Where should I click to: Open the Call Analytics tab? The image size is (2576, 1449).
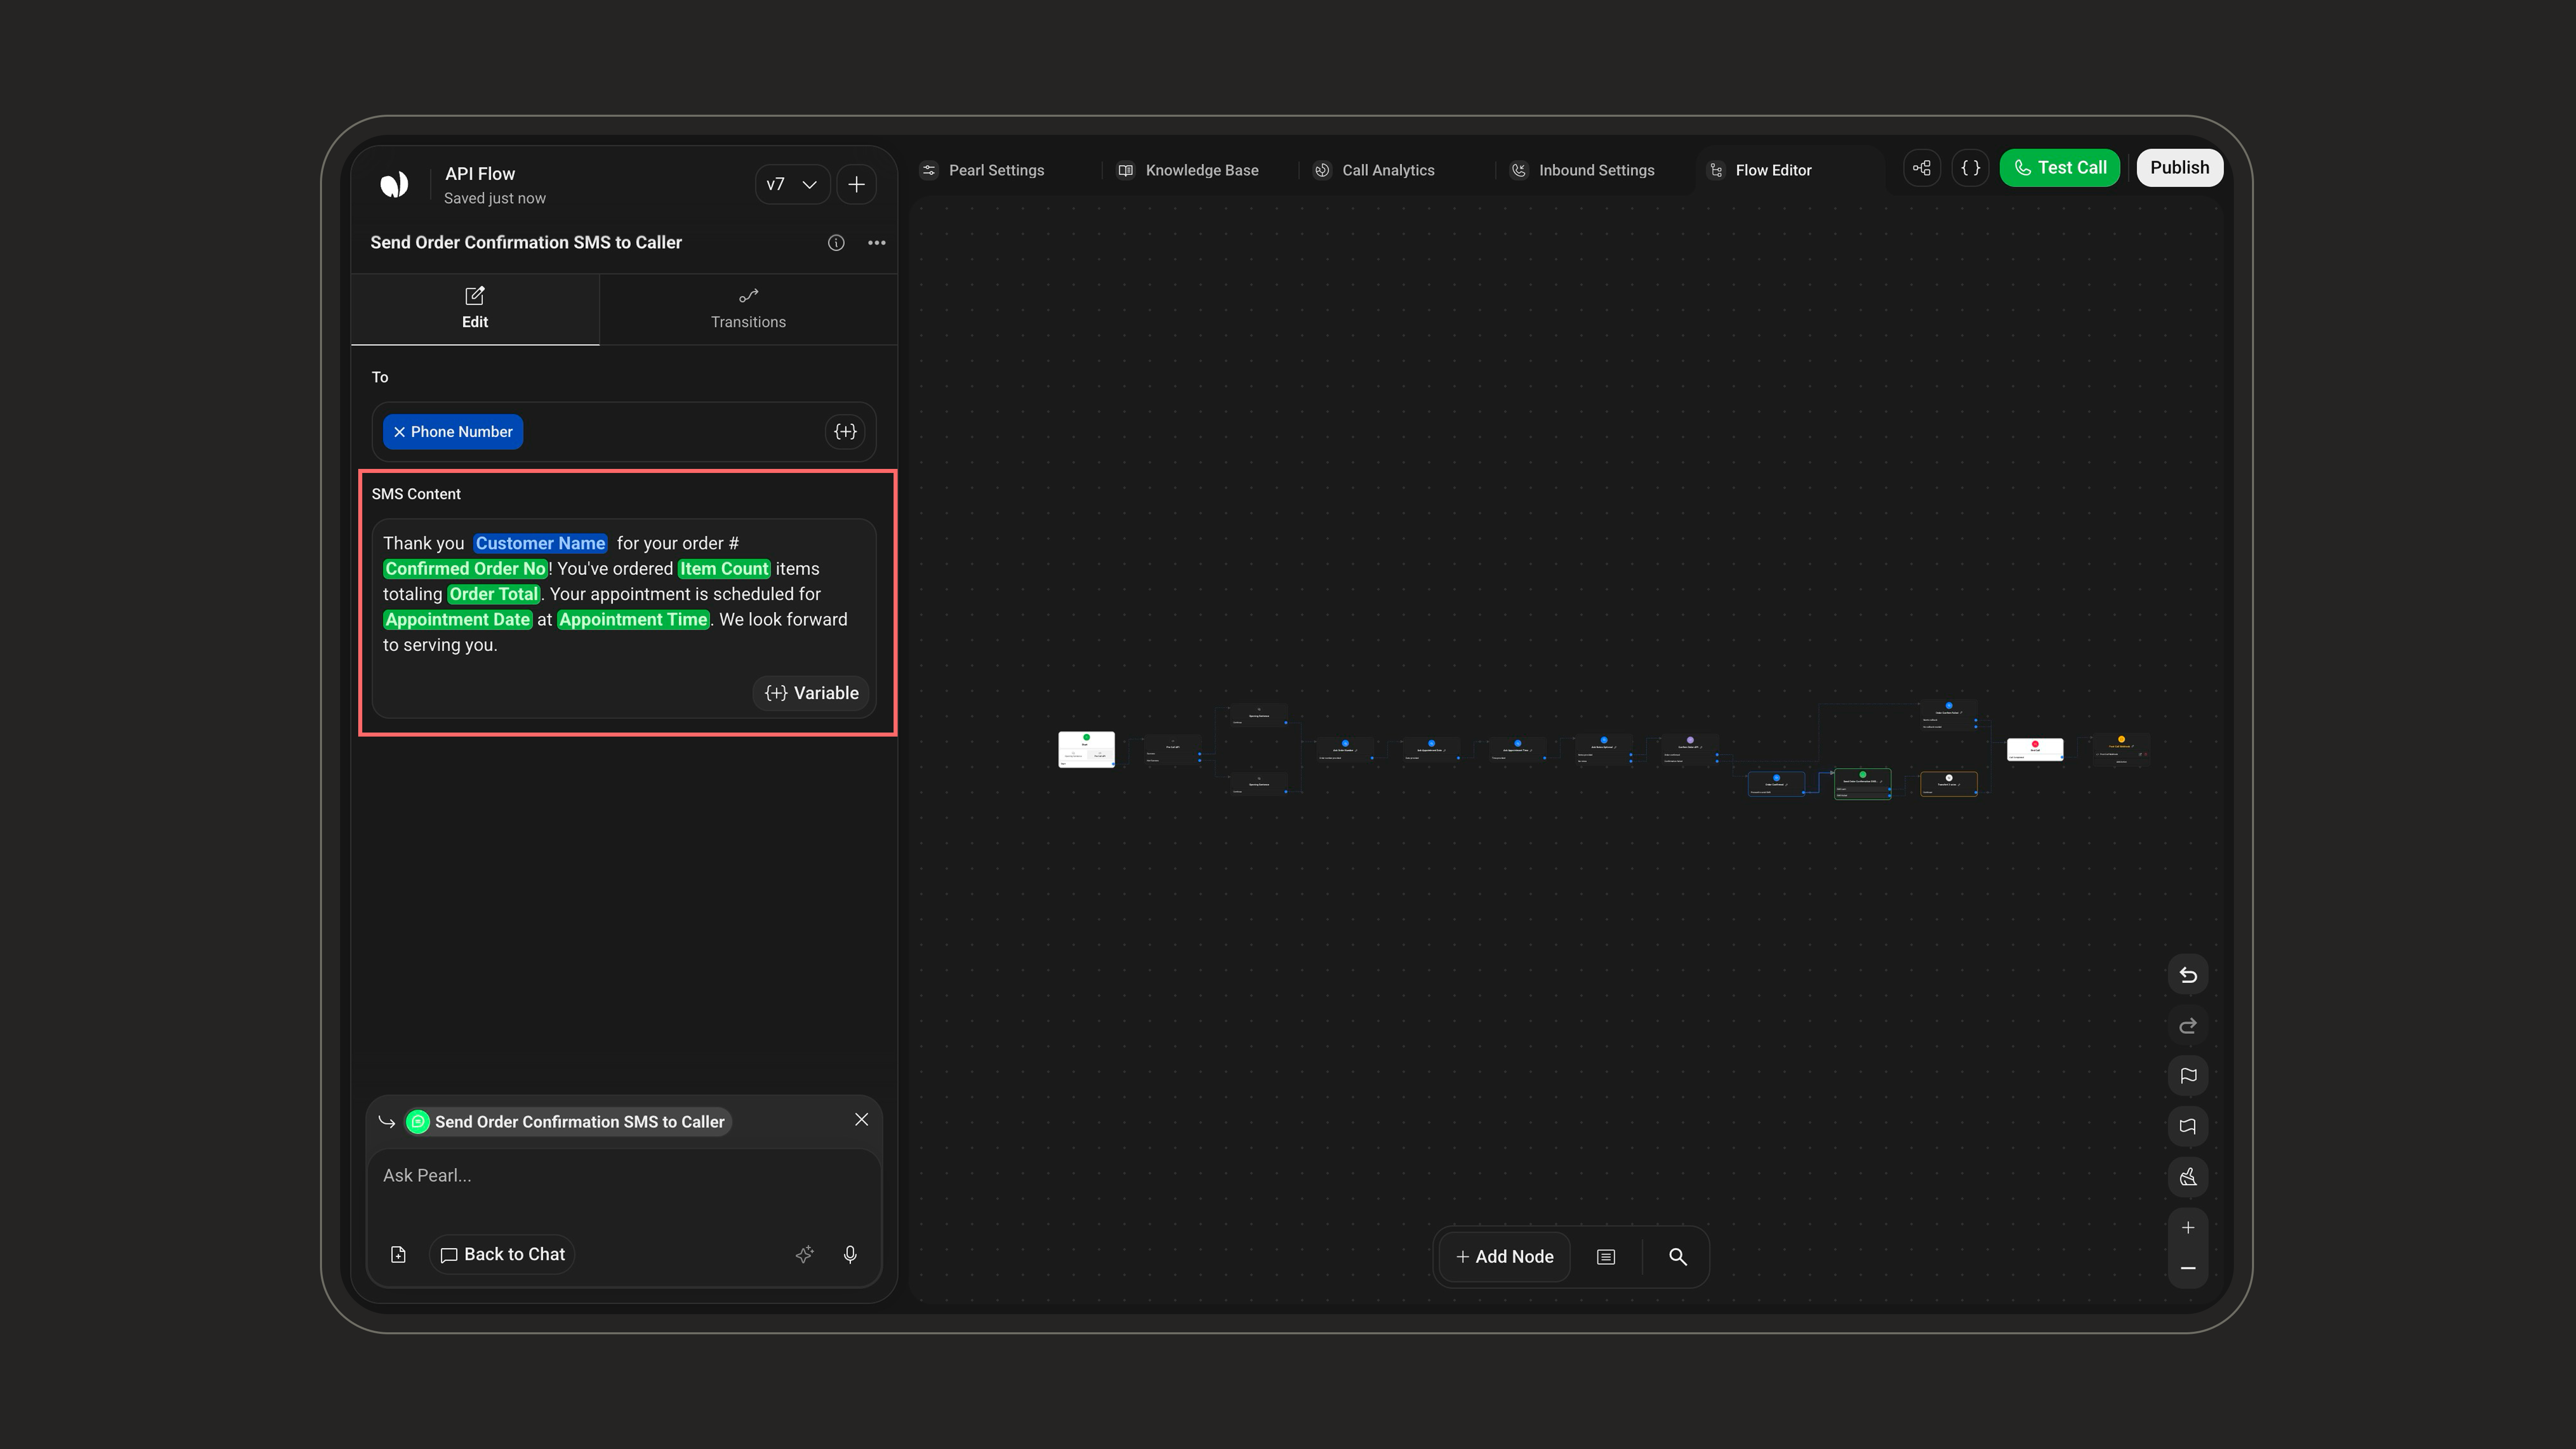[x=1375, y=170]
